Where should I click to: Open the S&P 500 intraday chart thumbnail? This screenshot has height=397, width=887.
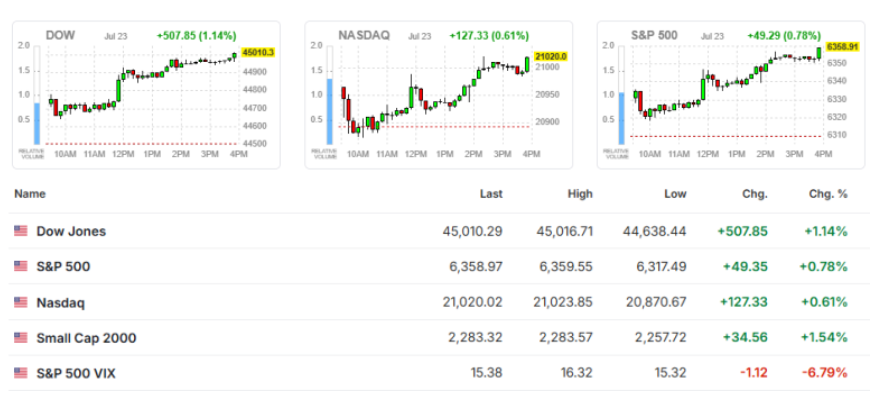(x=731, y=95)
